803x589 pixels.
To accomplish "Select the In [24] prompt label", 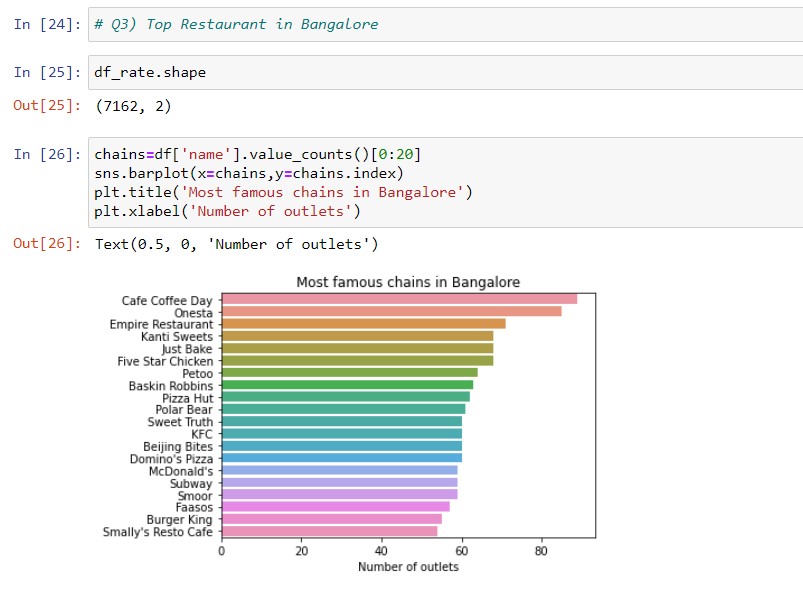I will 47,24.
